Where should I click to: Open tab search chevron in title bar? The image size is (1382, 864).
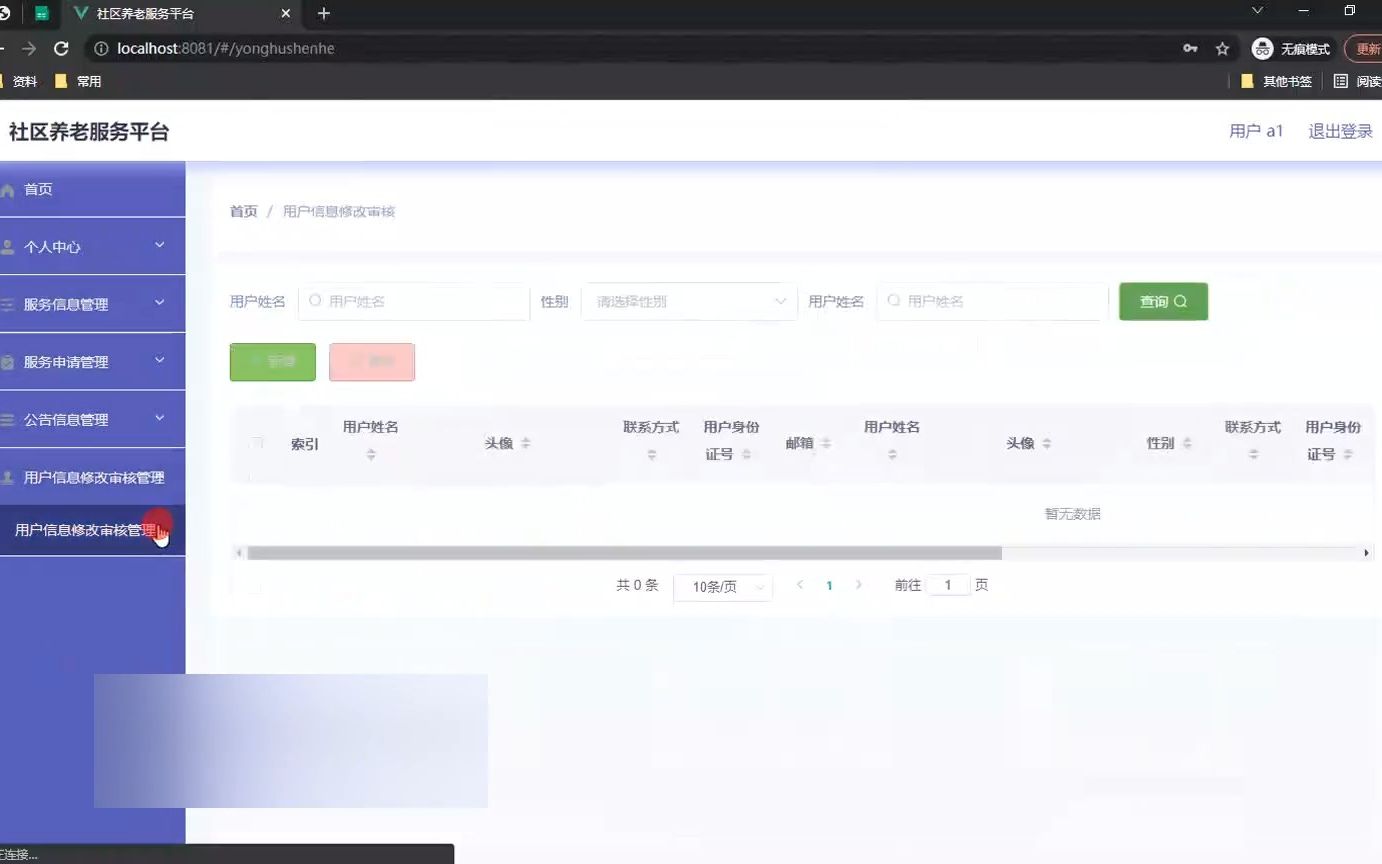[1258, 11]
